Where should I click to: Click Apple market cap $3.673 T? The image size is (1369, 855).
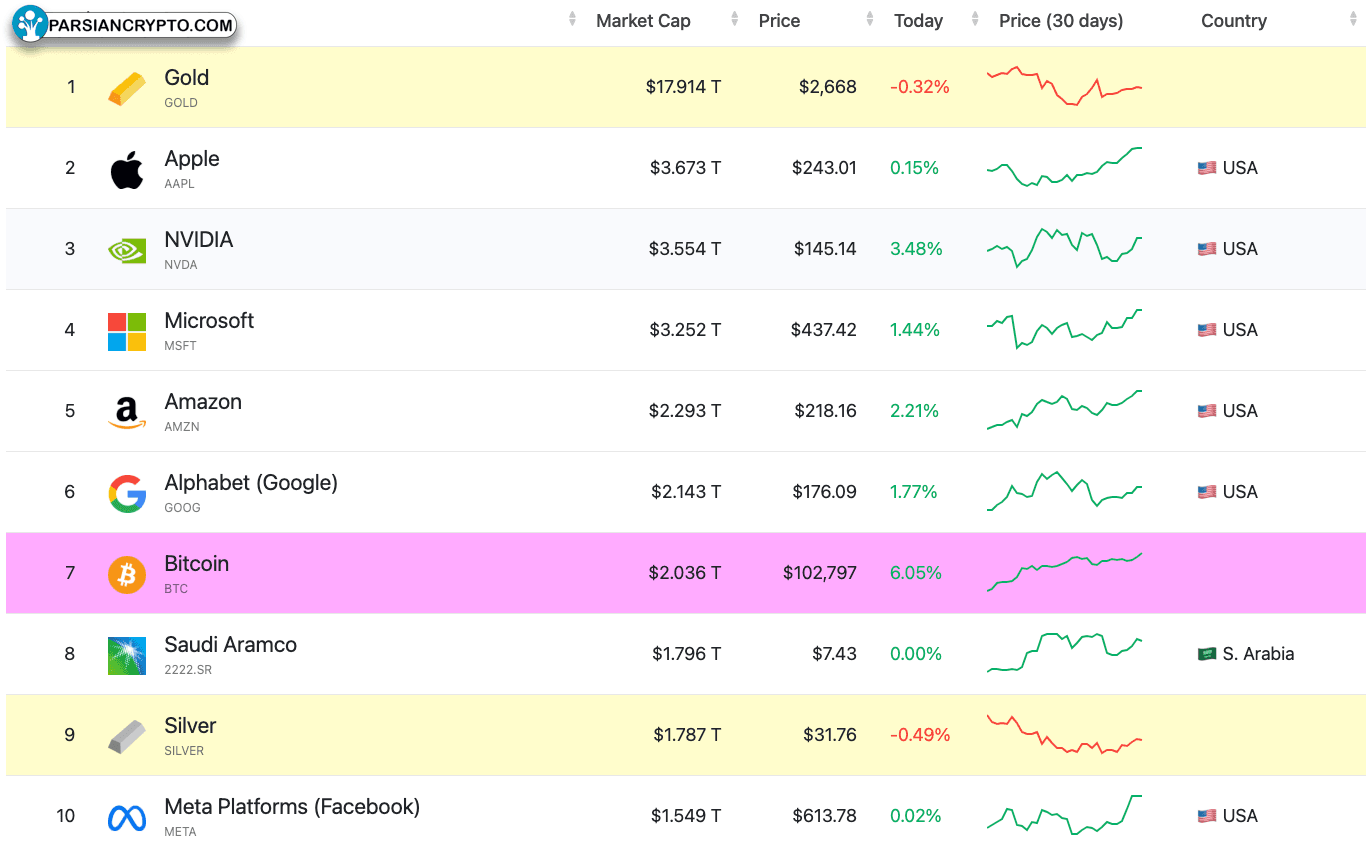click(x=685, y=168)
